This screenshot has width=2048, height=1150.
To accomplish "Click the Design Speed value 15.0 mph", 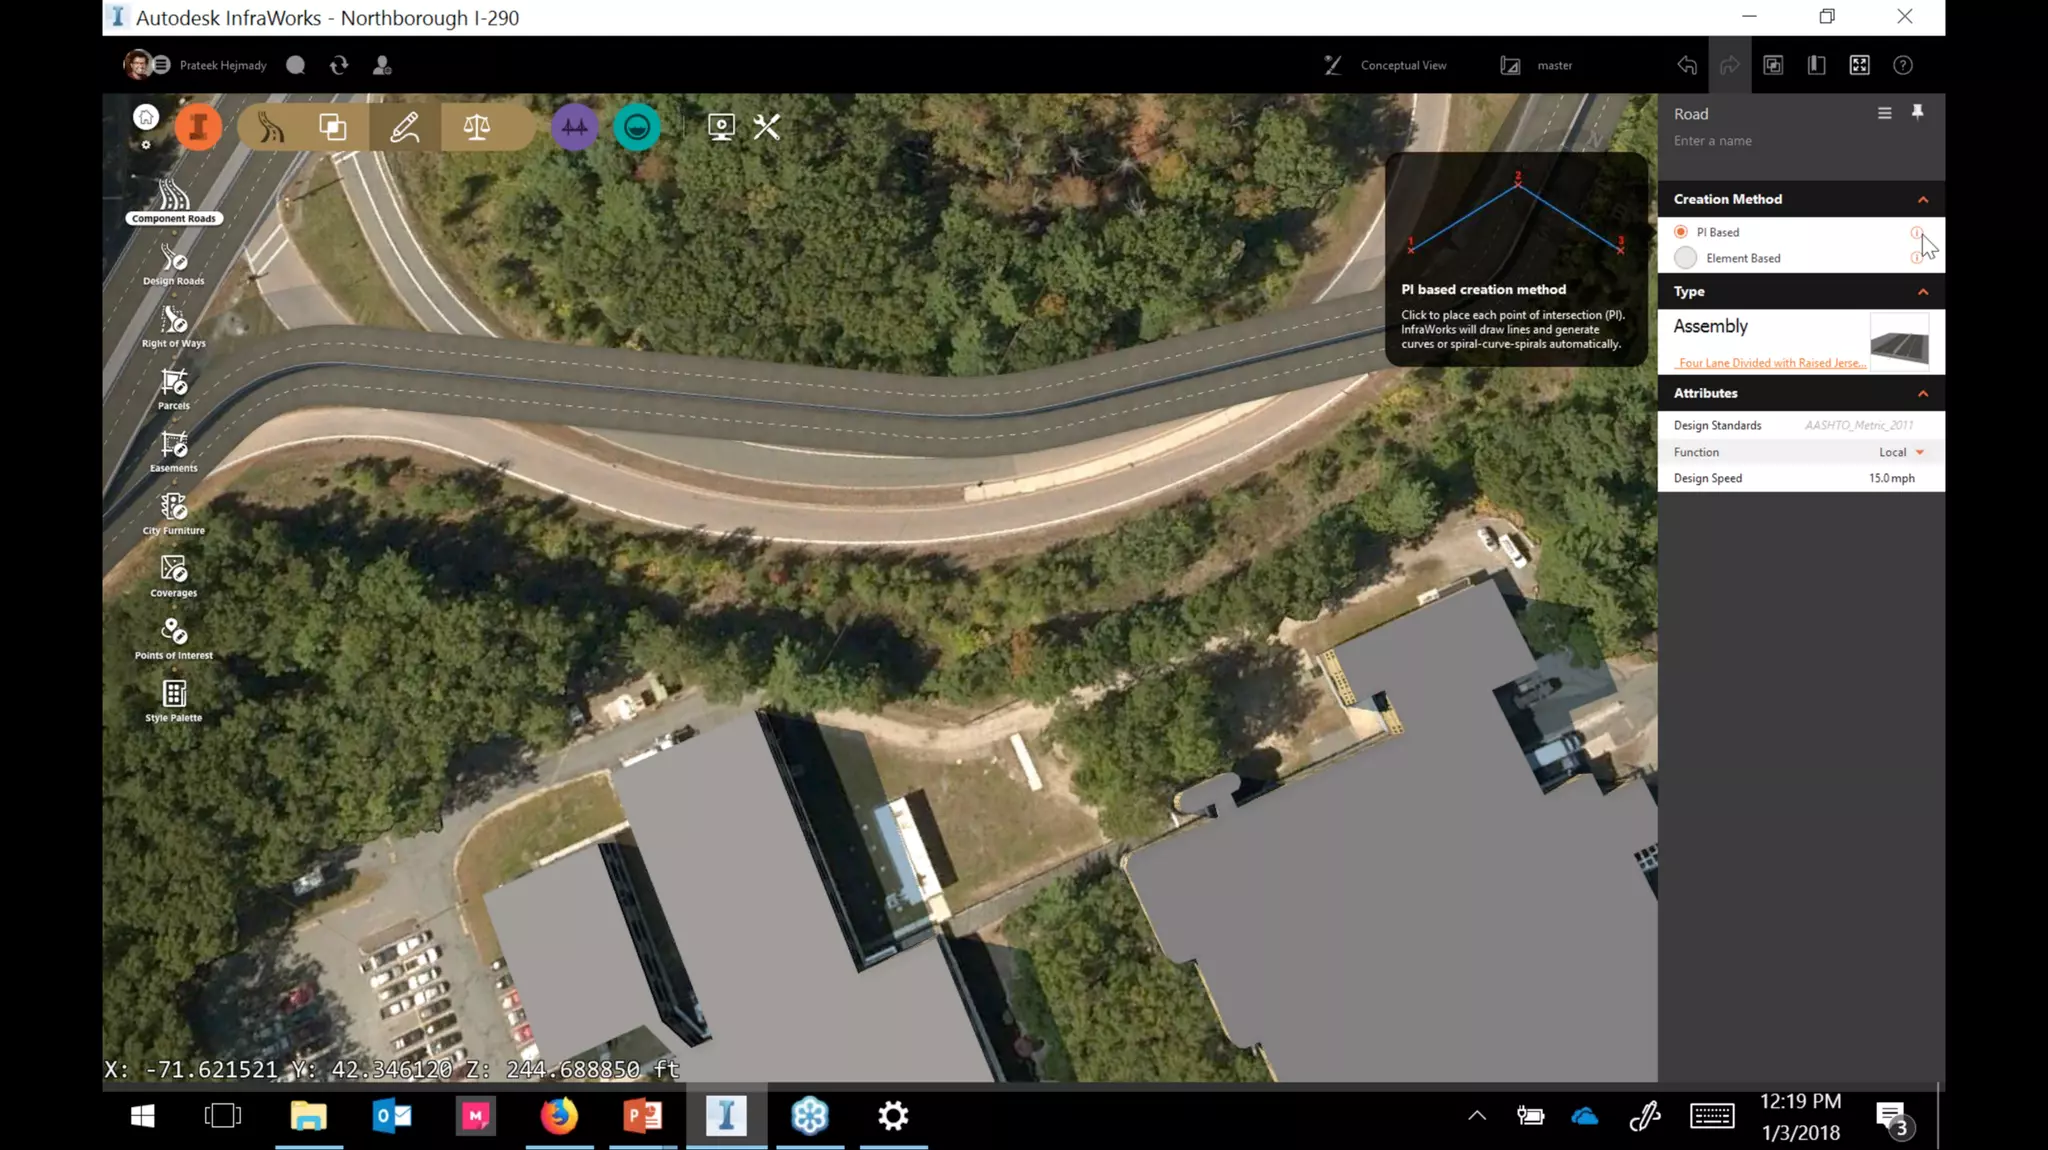I will [1892, 478].
